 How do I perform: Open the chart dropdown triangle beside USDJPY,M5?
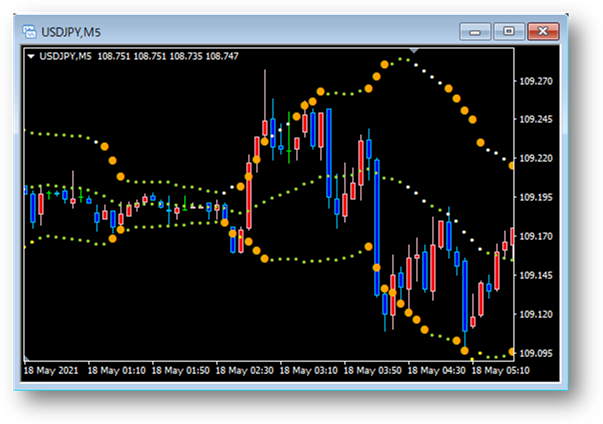pyautogui.click(x=31, y=57)
